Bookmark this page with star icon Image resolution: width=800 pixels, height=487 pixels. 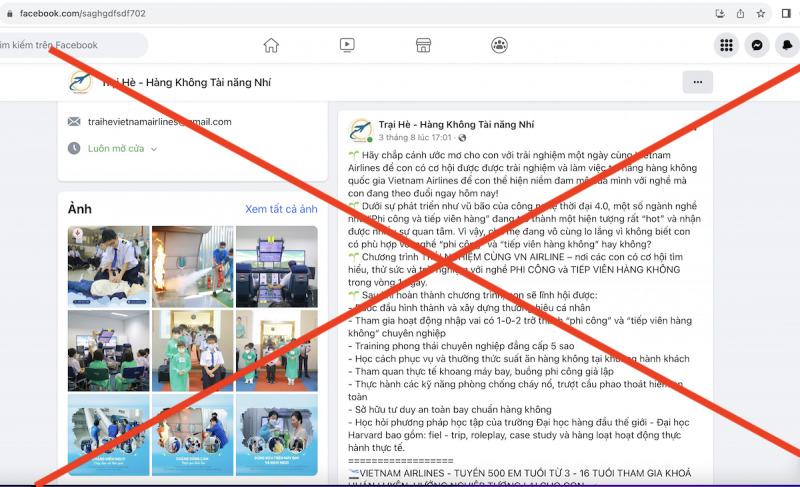click(x=761, y=13)
